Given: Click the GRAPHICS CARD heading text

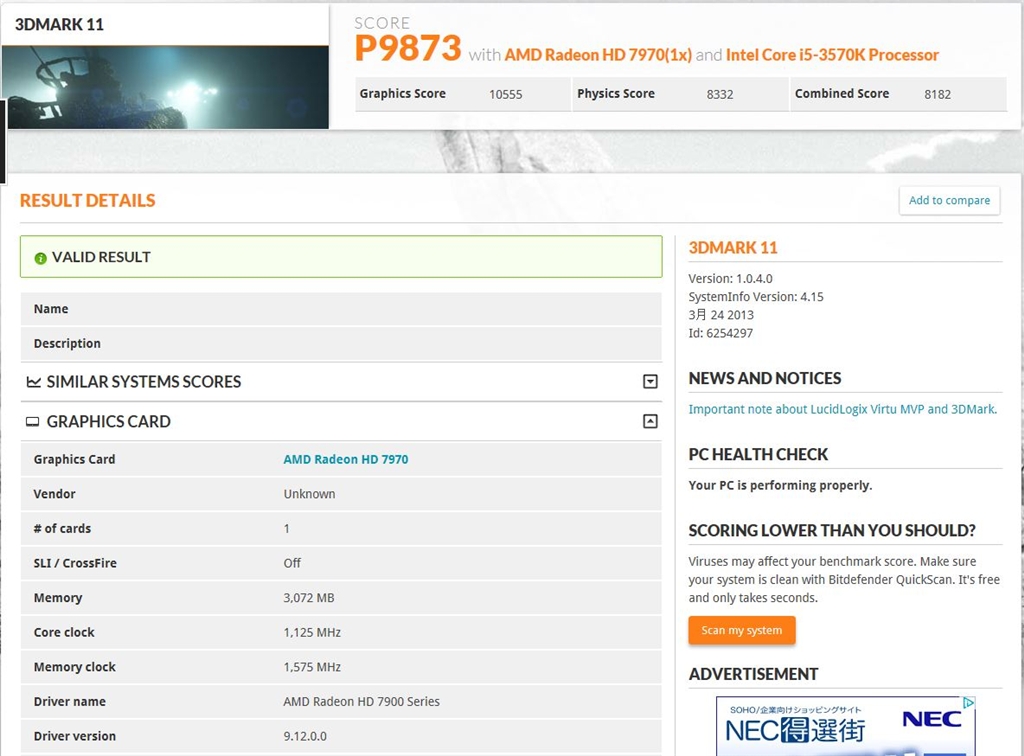Looking at the screenshot, I should point(108,422).
